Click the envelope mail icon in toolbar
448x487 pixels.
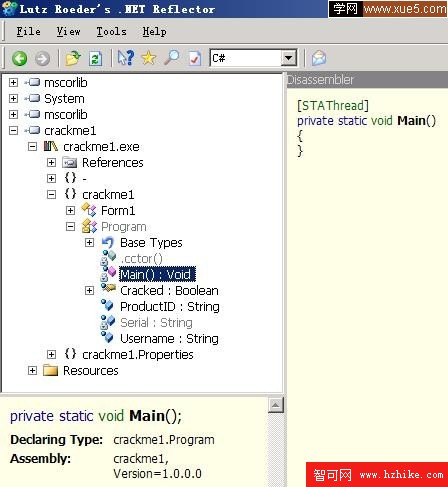[319, 58]
